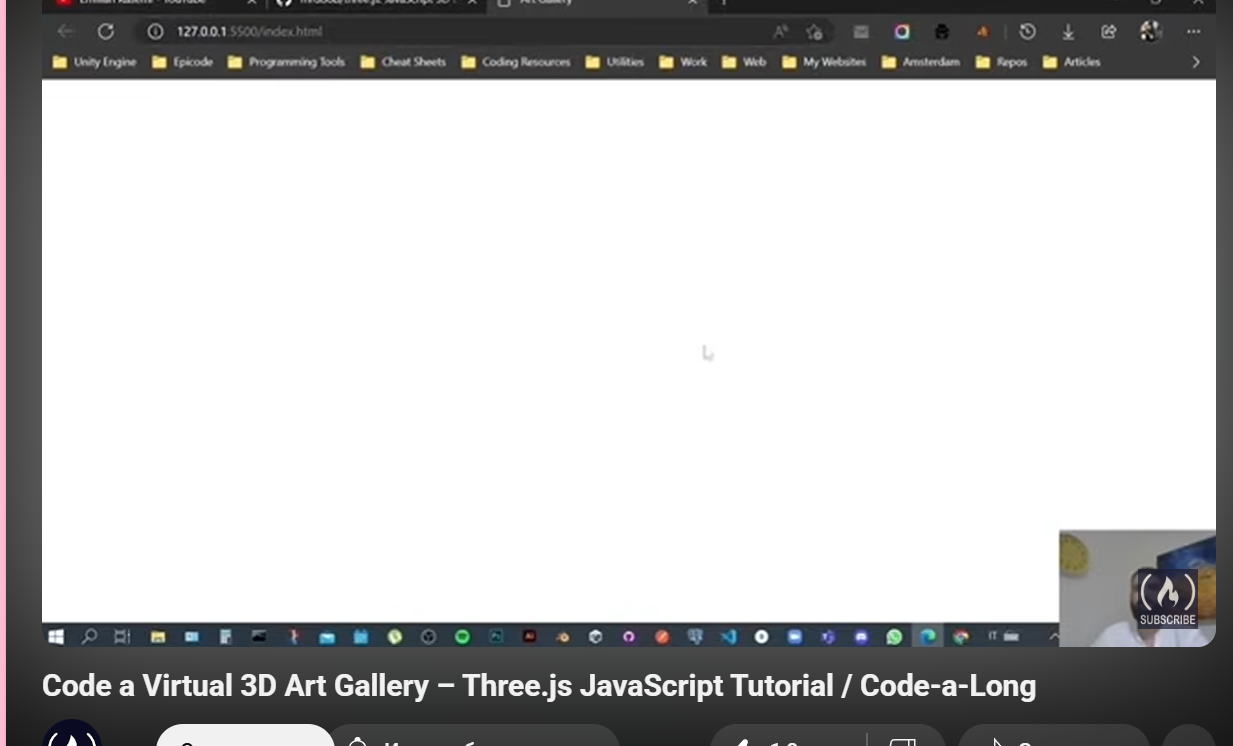
Task: Open VS Code from the taskbar
Action: [x=728, y=636]
